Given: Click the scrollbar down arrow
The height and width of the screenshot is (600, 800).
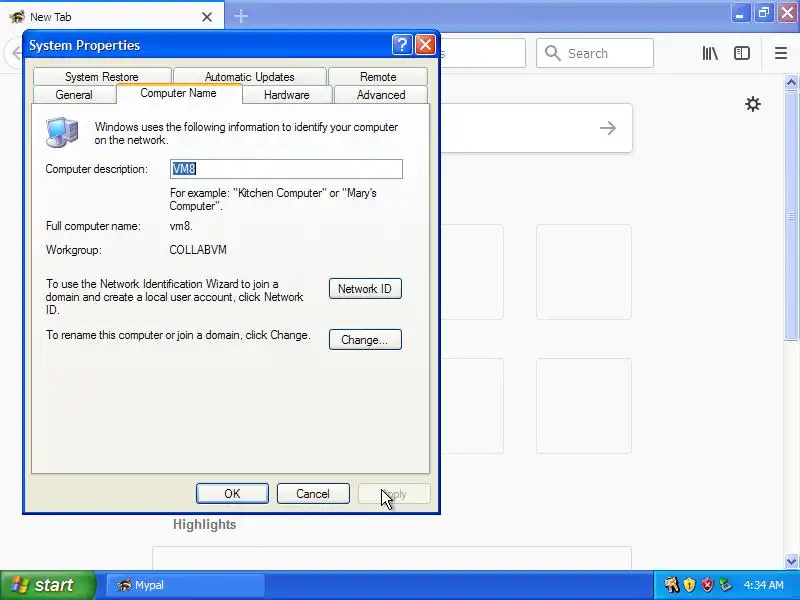Looking at the screenshot, I should click(x=791, y=561).
